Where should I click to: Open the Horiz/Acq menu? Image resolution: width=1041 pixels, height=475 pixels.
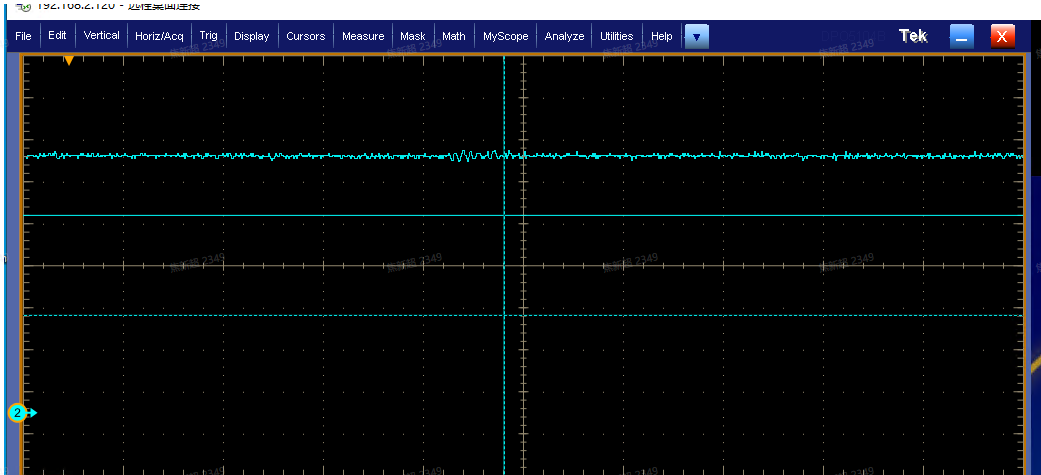pyautogui.click(x=159, y=37)
